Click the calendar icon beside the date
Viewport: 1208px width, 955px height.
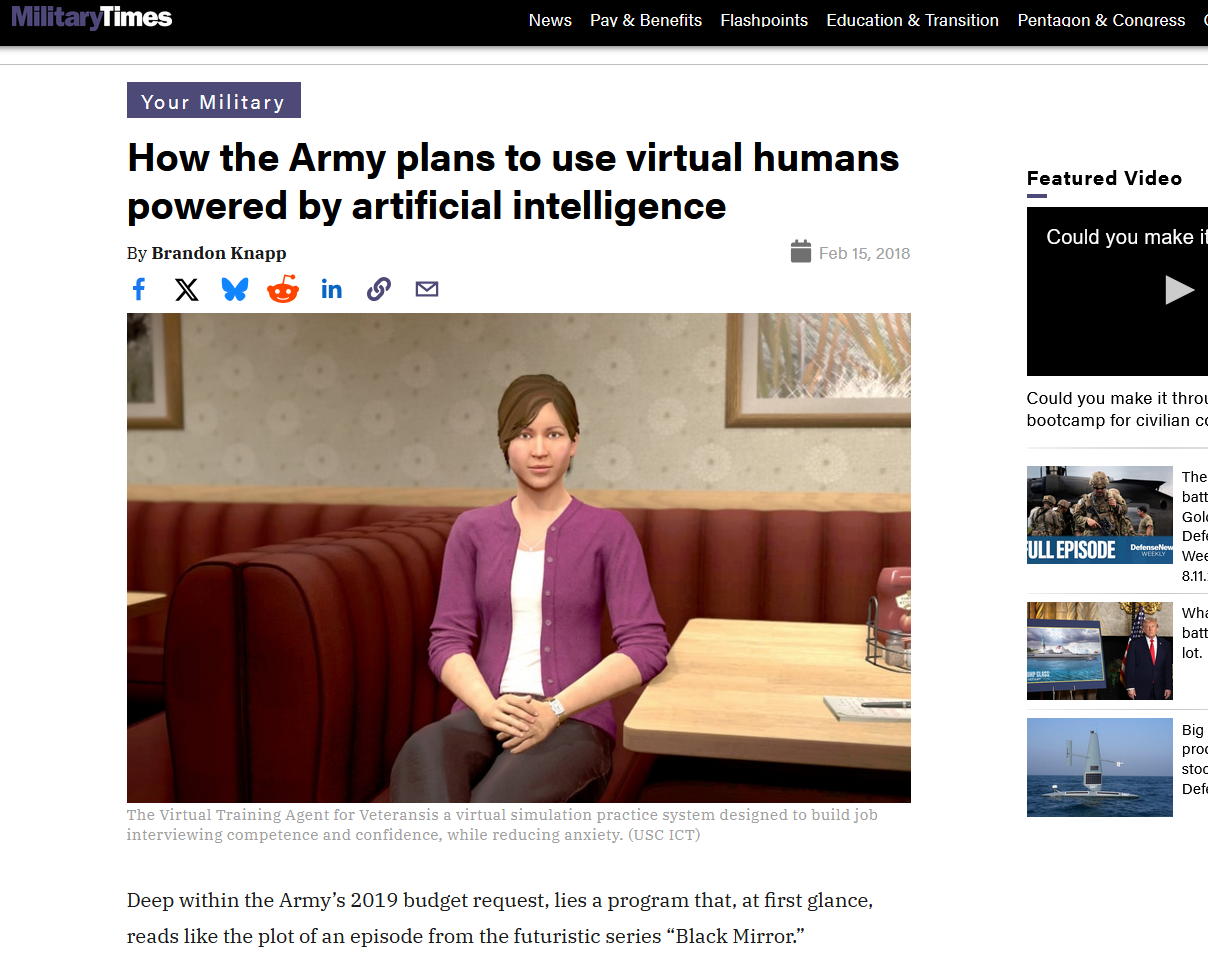(x=801, y=252)
